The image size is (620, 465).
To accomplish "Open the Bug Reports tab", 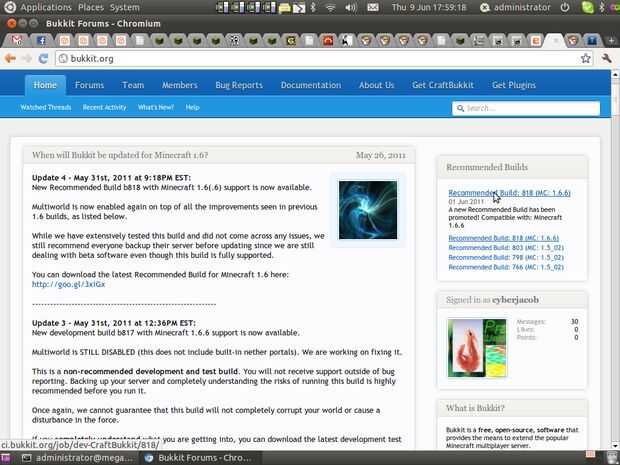I will click(239, 85).
